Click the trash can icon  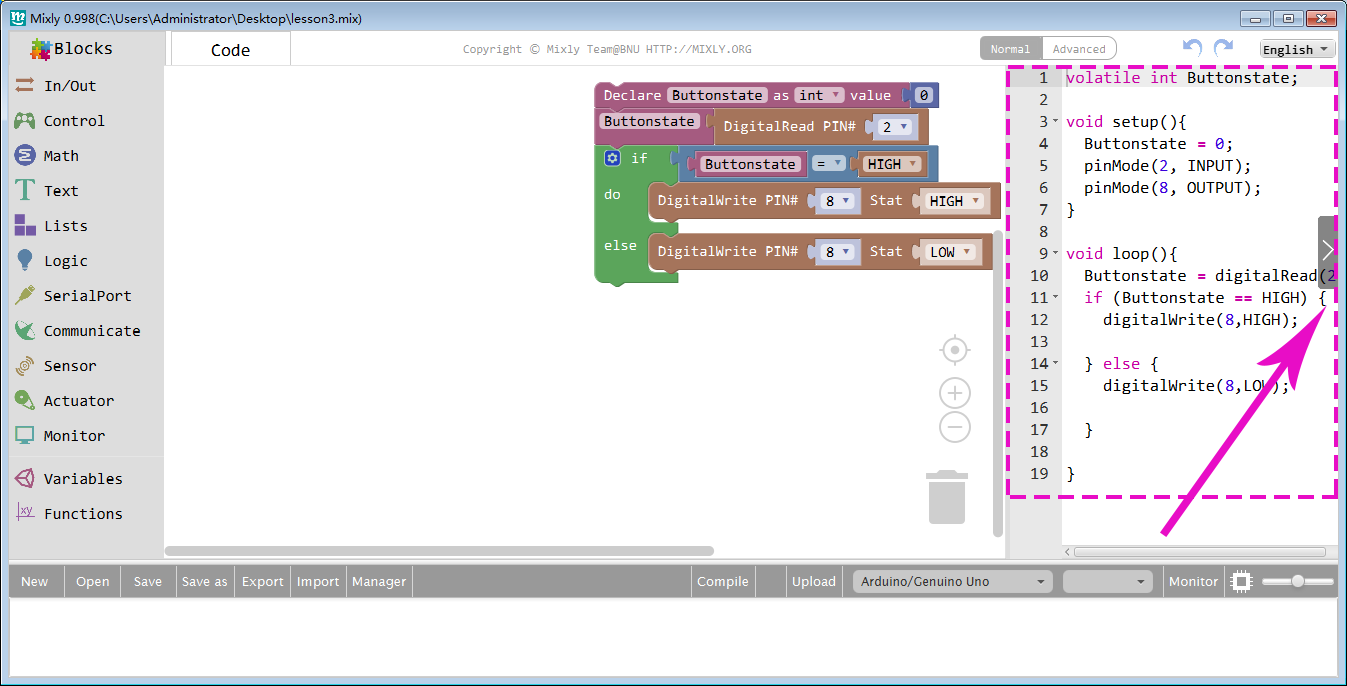(x=947, y=497)
